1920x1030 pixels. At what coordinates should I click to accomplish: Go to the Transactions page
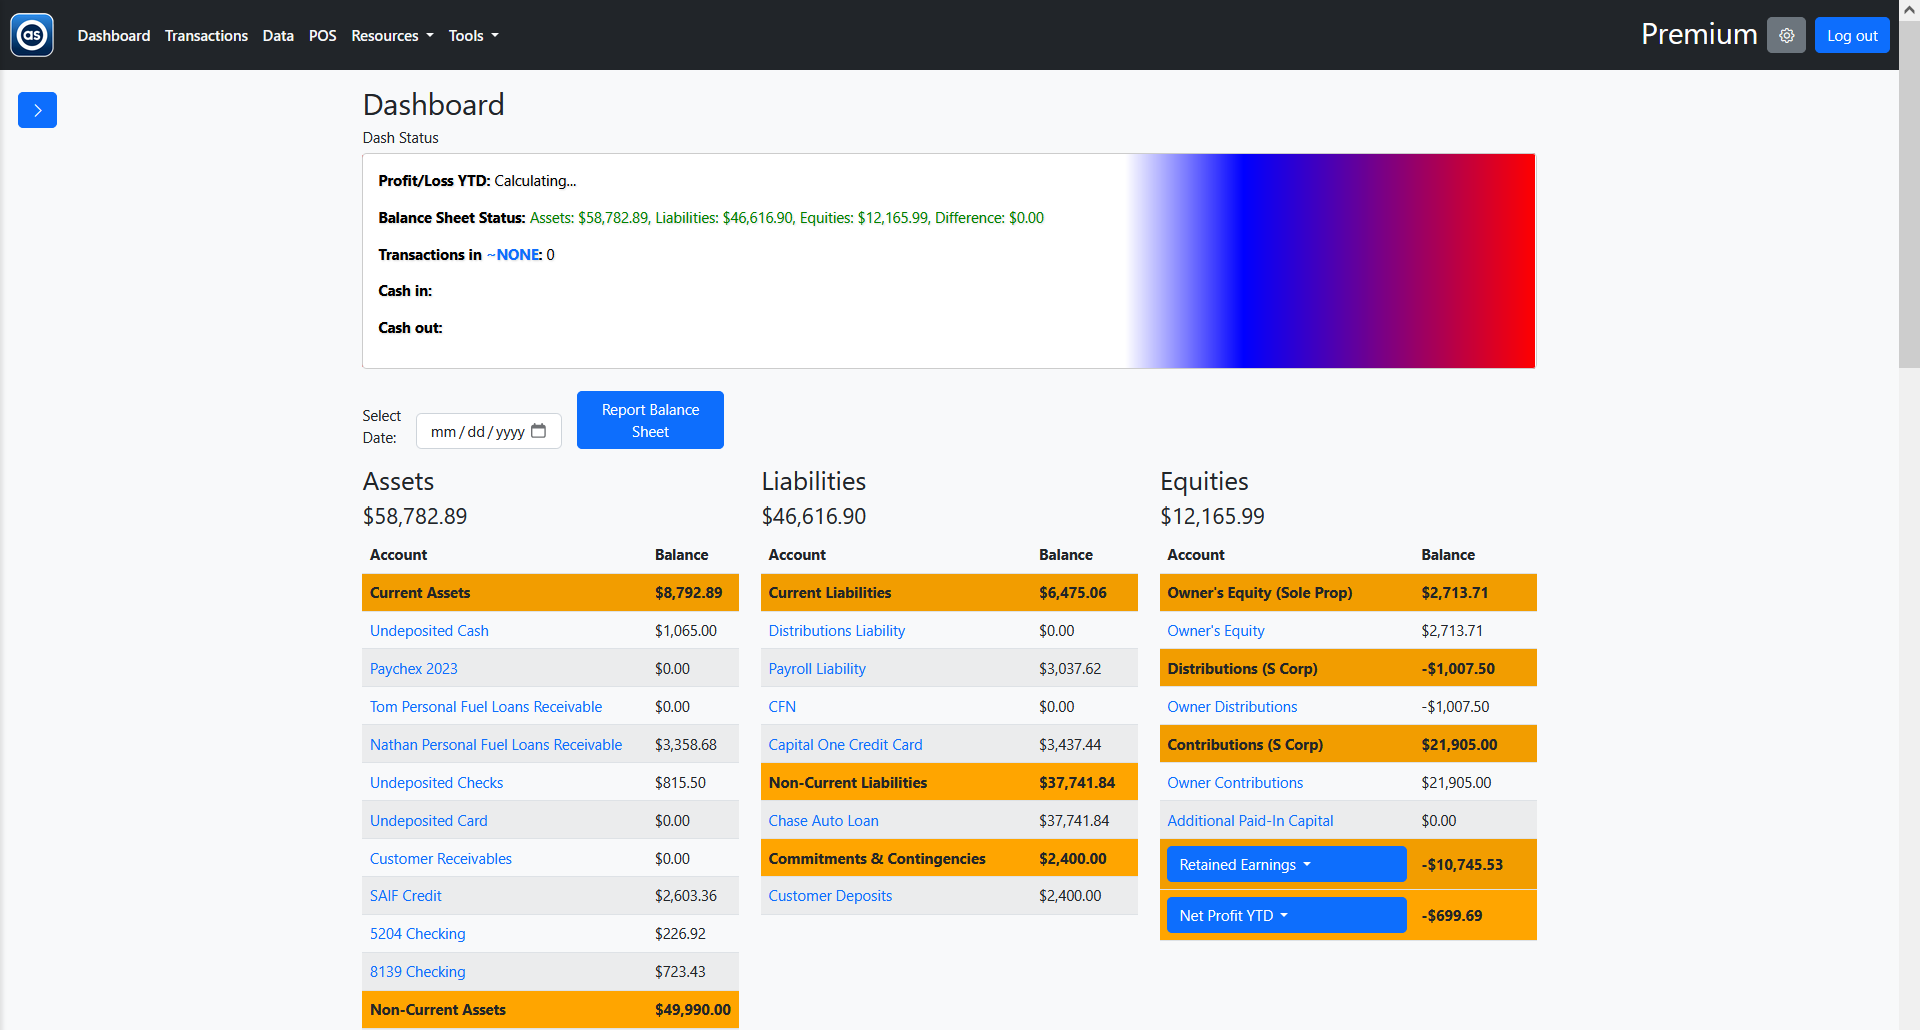[x=206, y=35]
